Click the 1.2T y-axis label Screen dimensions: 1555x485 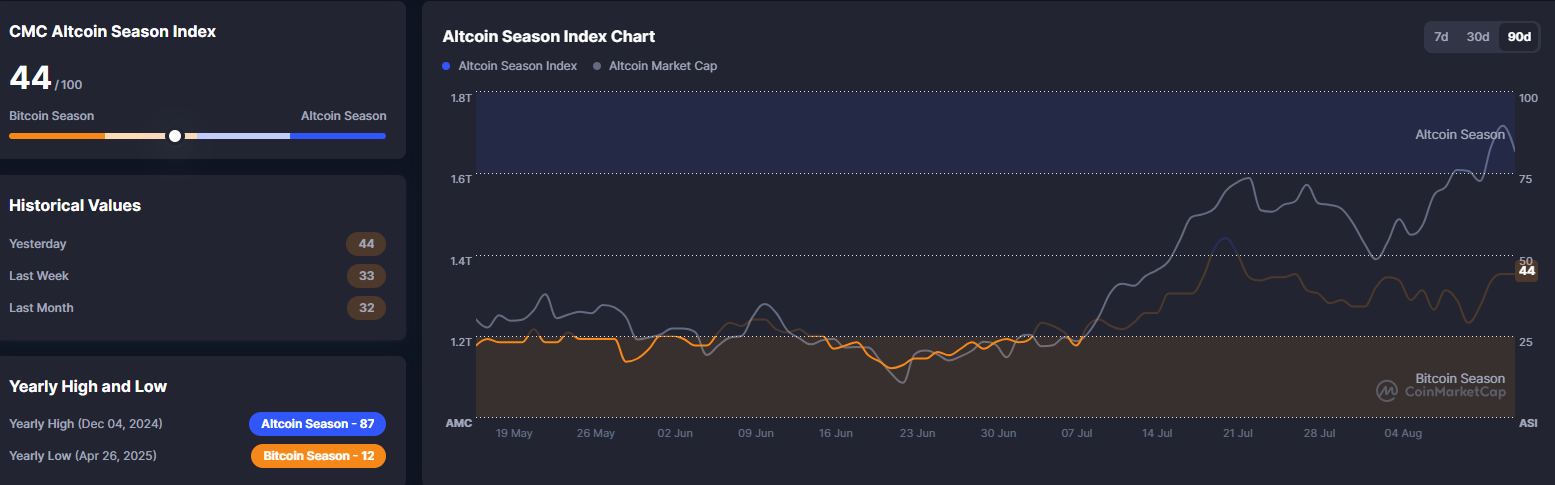point(461,342)
